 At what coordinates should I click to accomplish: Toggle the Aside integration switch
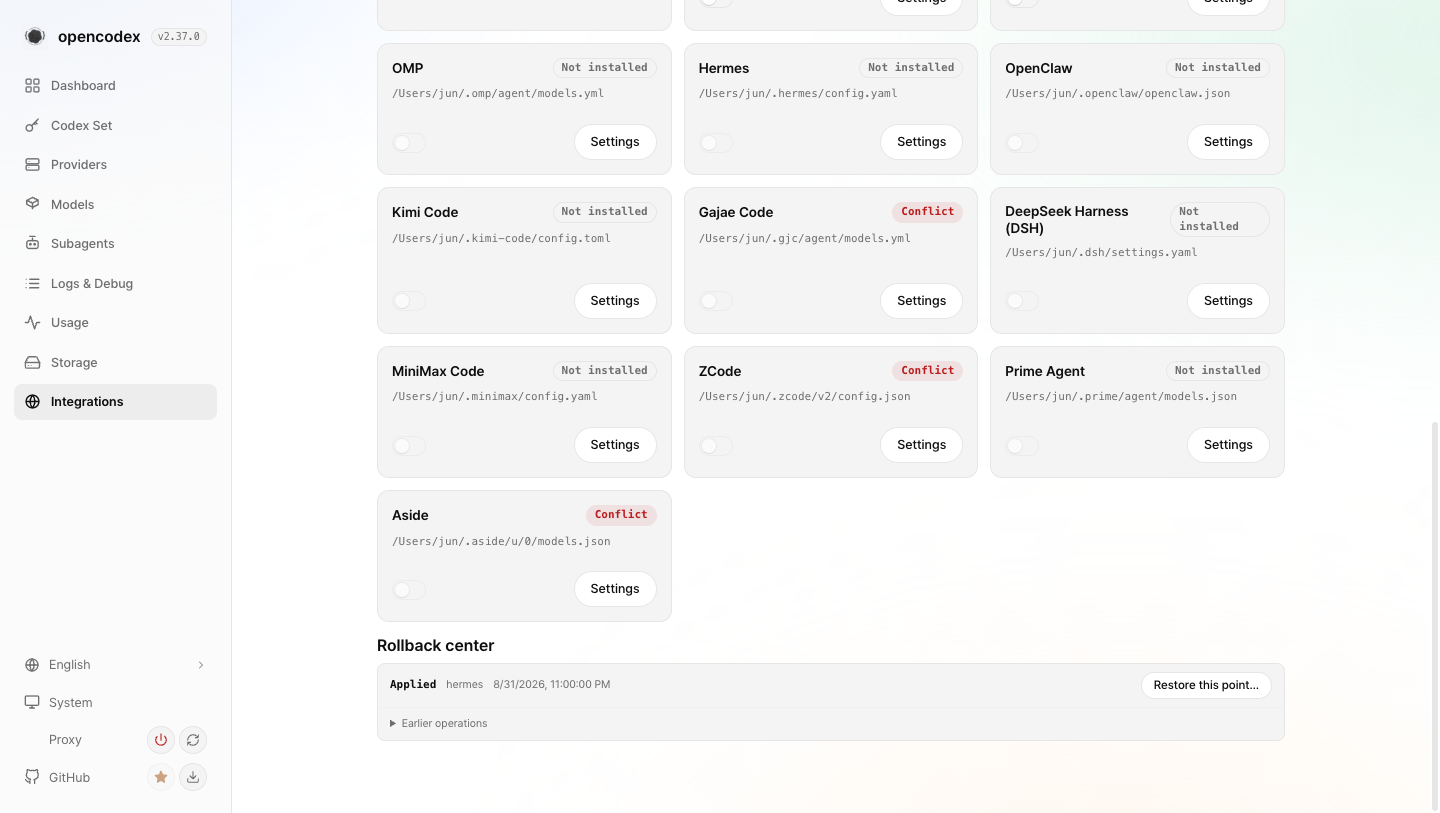point(409,590)
